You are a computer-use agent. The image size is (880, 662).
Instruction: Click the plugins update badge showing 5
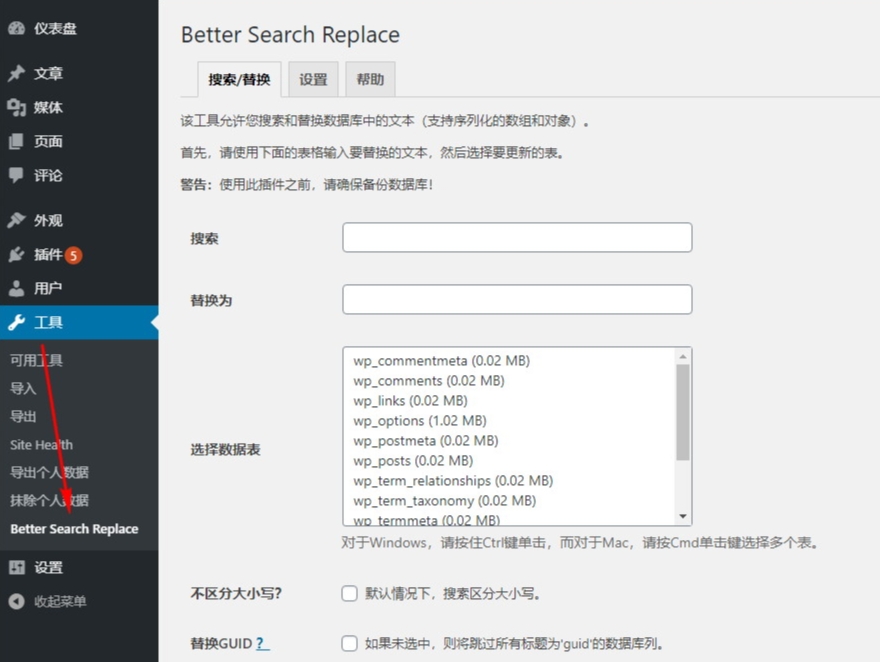click(x=74, y=255)
